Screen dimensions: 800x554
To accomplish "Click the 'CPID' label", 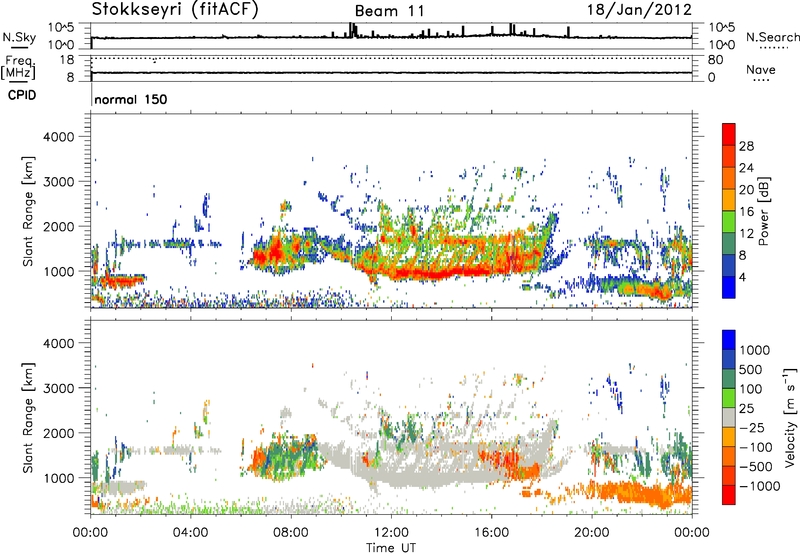I will [22, 95].
